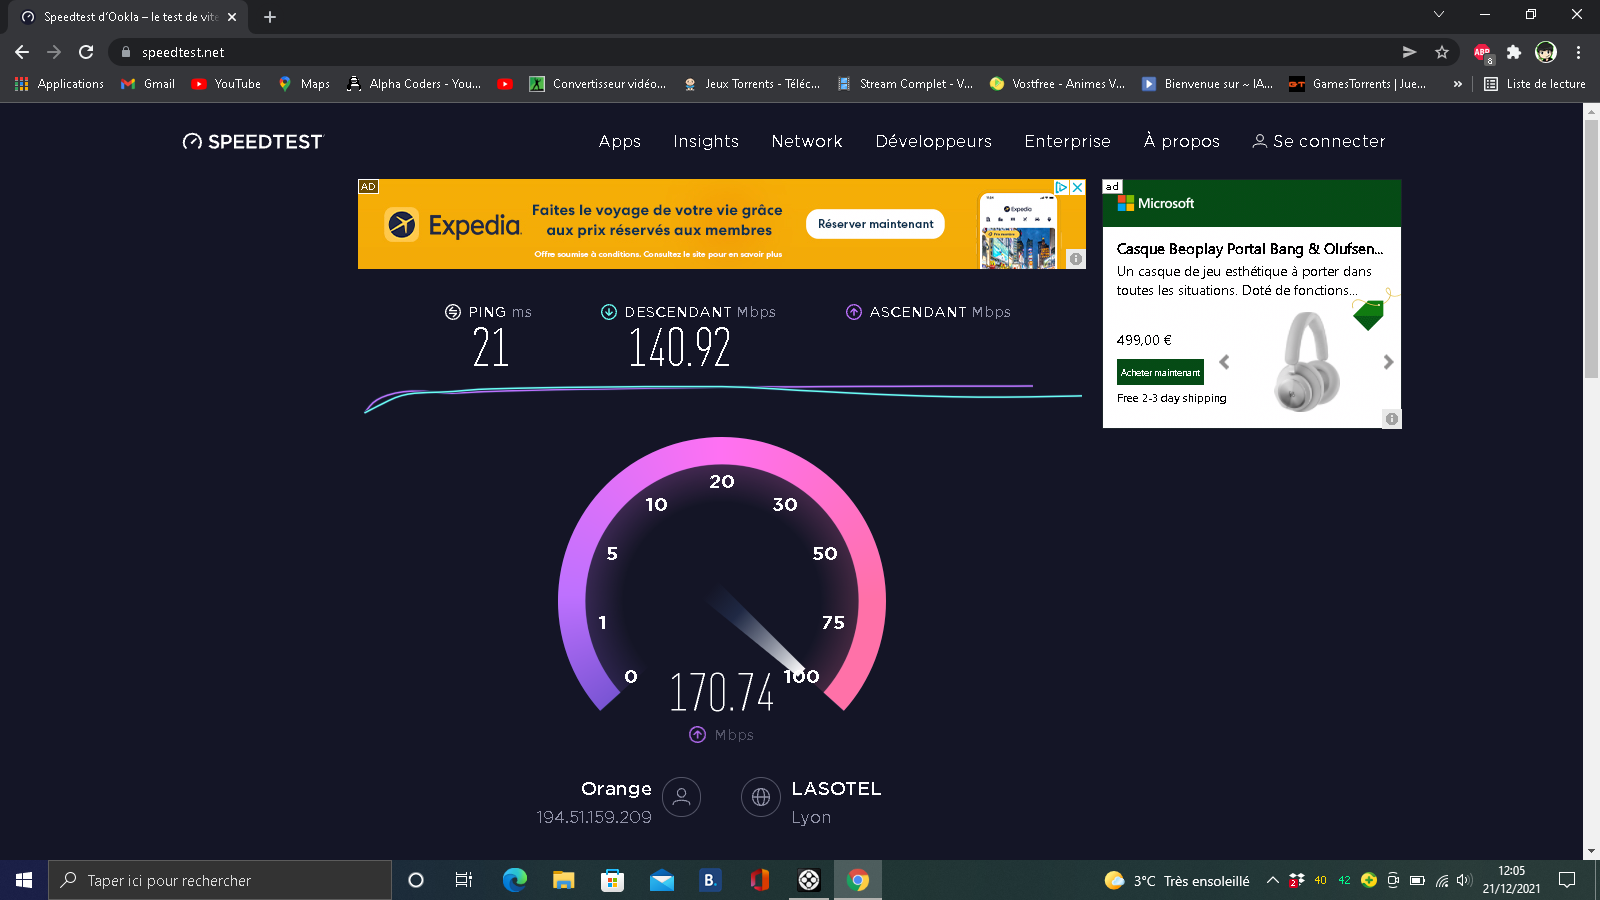
Task: Open AdBlock Plus extension icon
Action: coord(1483,52)
